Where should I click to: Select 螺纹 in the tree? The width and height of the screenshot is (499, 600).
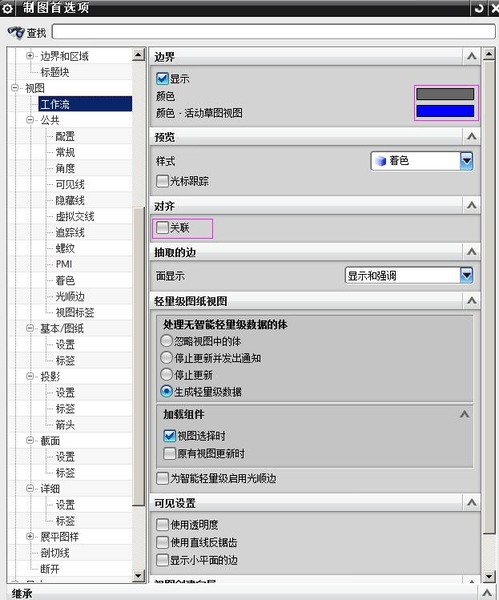[65, 248]
